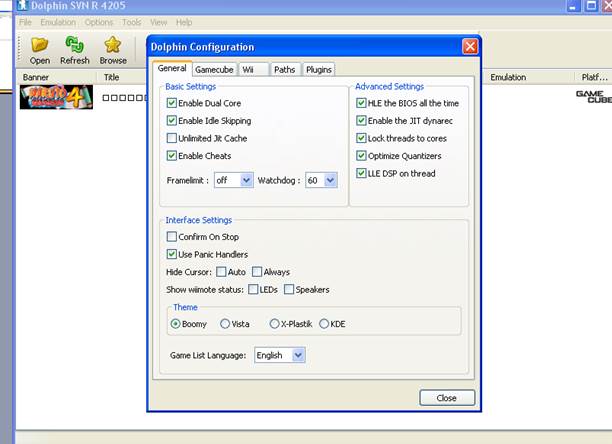Screen dimensions: 612x444
Task: Select the Boomy theme radio button
Action: [x=176, y=324]
